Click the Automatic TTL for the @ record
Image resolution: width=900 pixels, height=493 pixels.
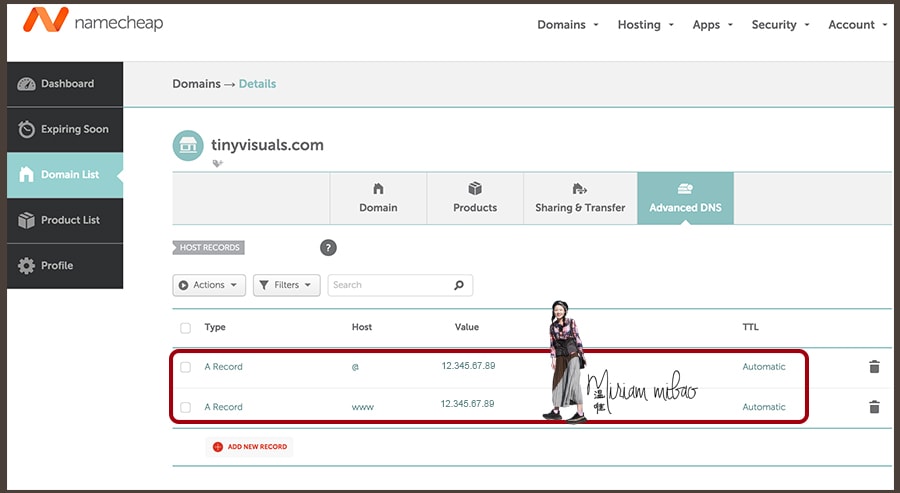[x=764, y=367]
